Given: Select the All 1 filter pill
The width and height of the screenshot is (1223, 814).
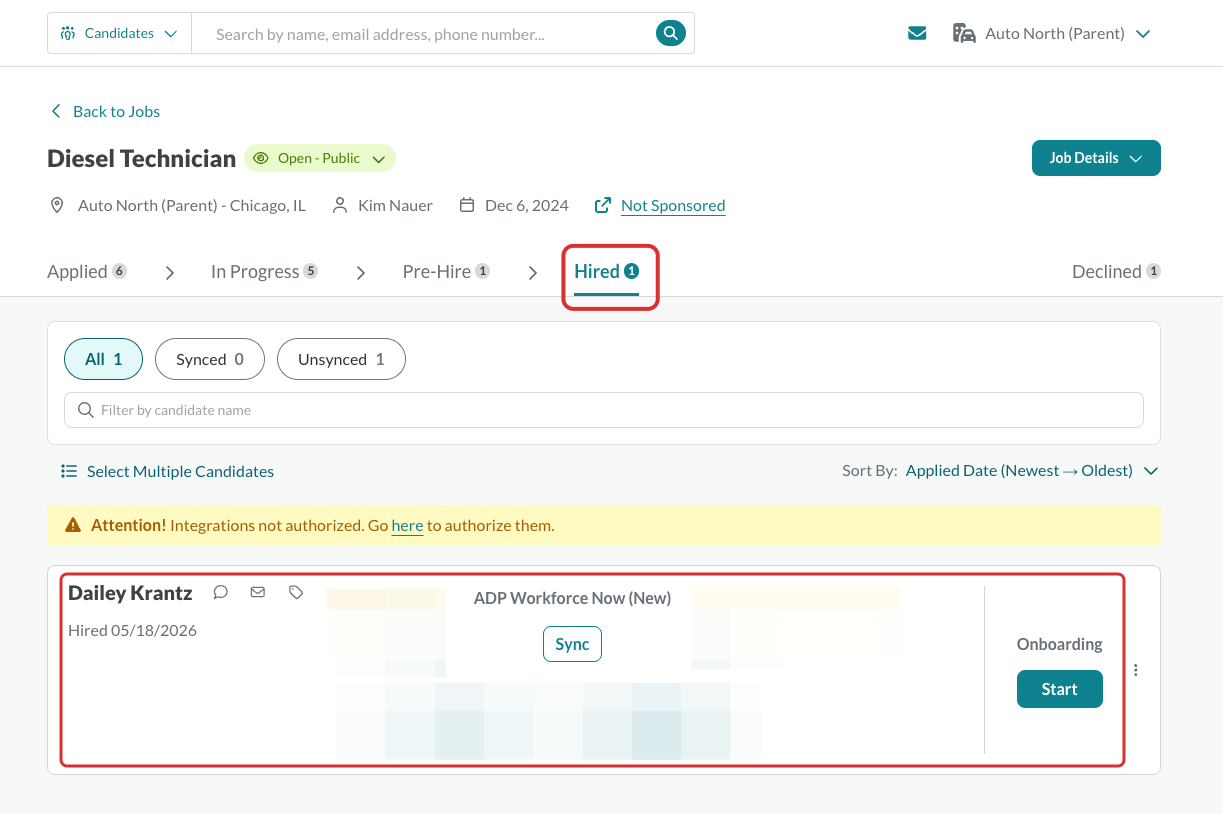Looking at the screenshot, I should [x=104, y=359].
